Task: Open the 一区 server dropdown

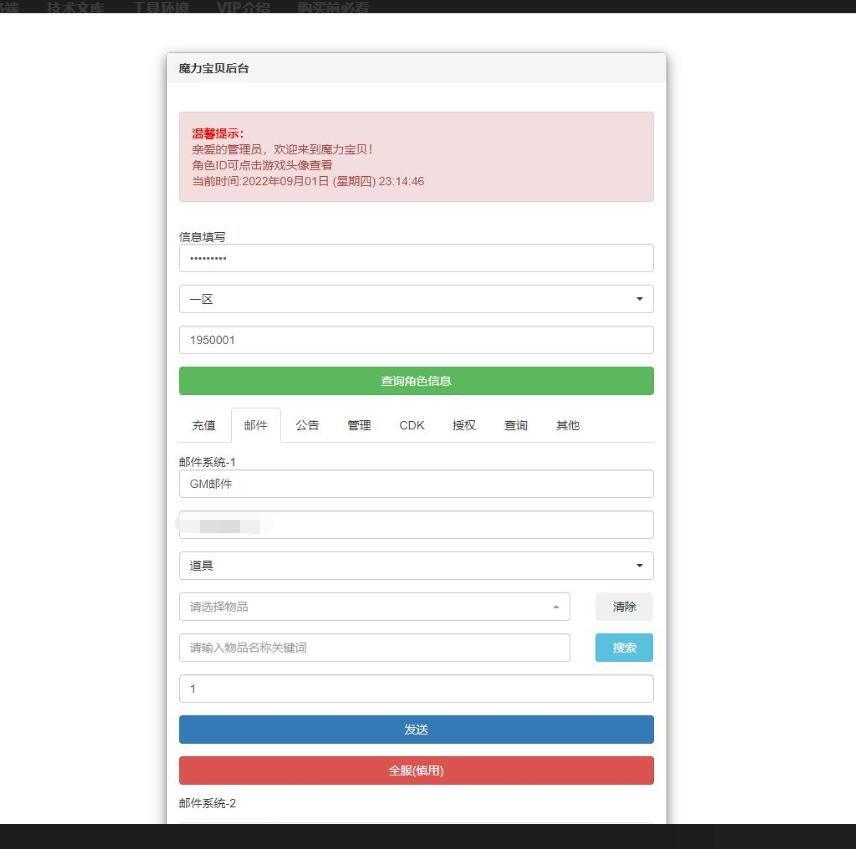Action: pos(415,299)
